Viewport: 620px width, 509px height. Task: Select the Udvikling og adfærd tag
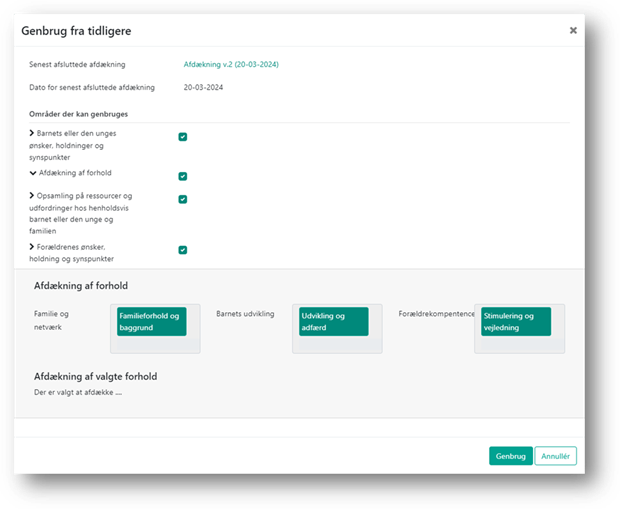tap(333, 321)
